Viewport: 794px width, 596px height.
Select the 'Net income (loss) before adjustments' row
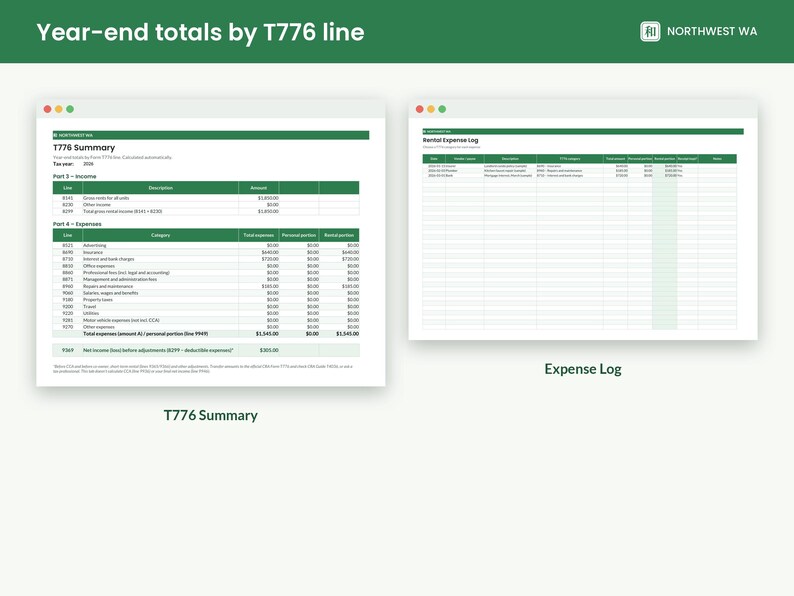click(206, 350)
